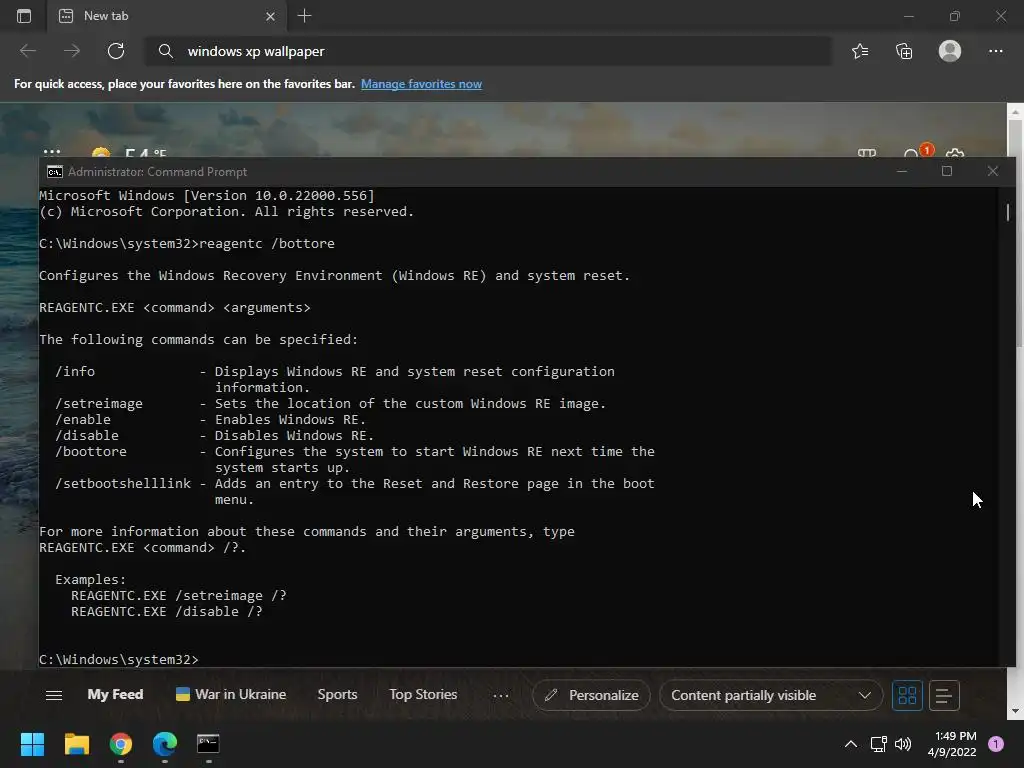Open the network tray icon
1024x768 pixels.
(x=878, y=744)
